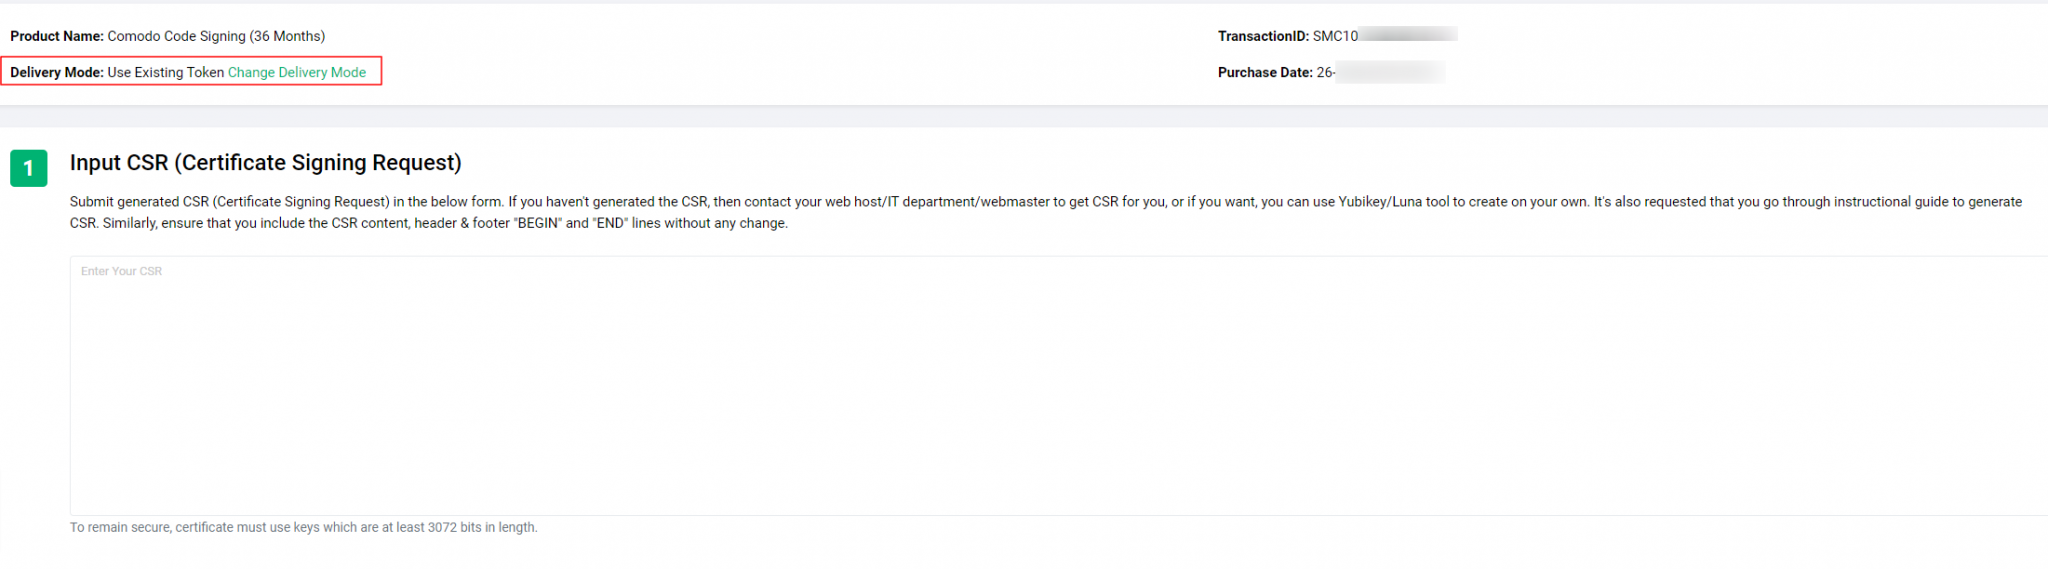
Task: Click the Purchase Date label
Action: tap(1265, 73)
